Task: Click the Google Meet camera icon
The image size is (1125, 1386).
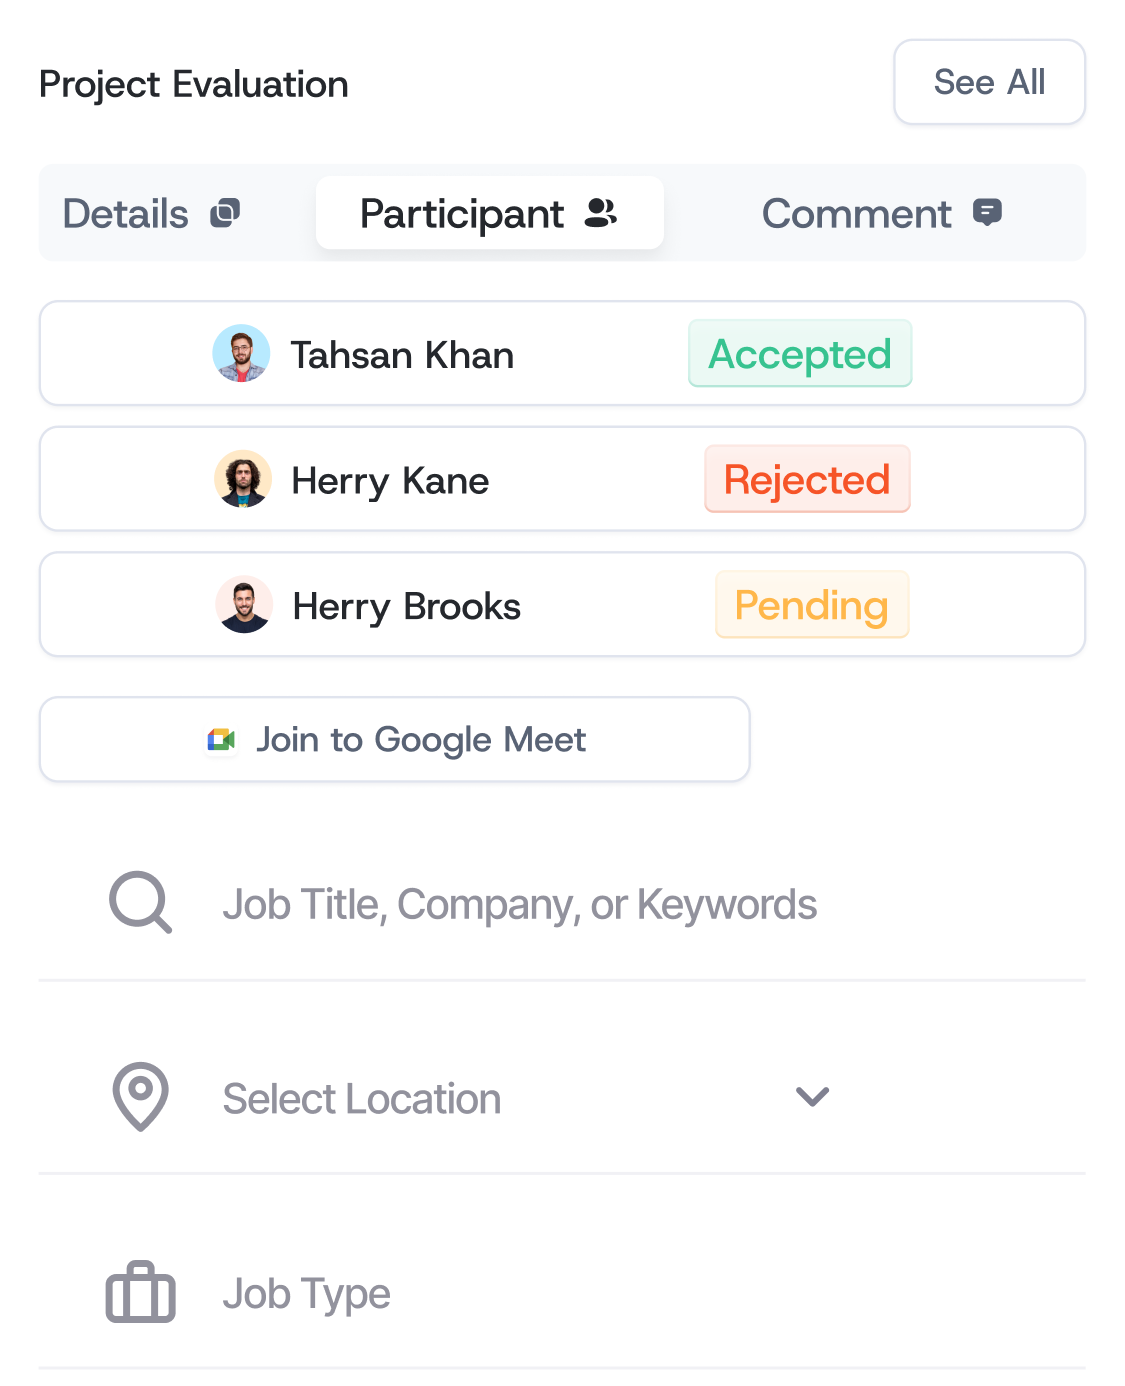Action: (221, 740)
